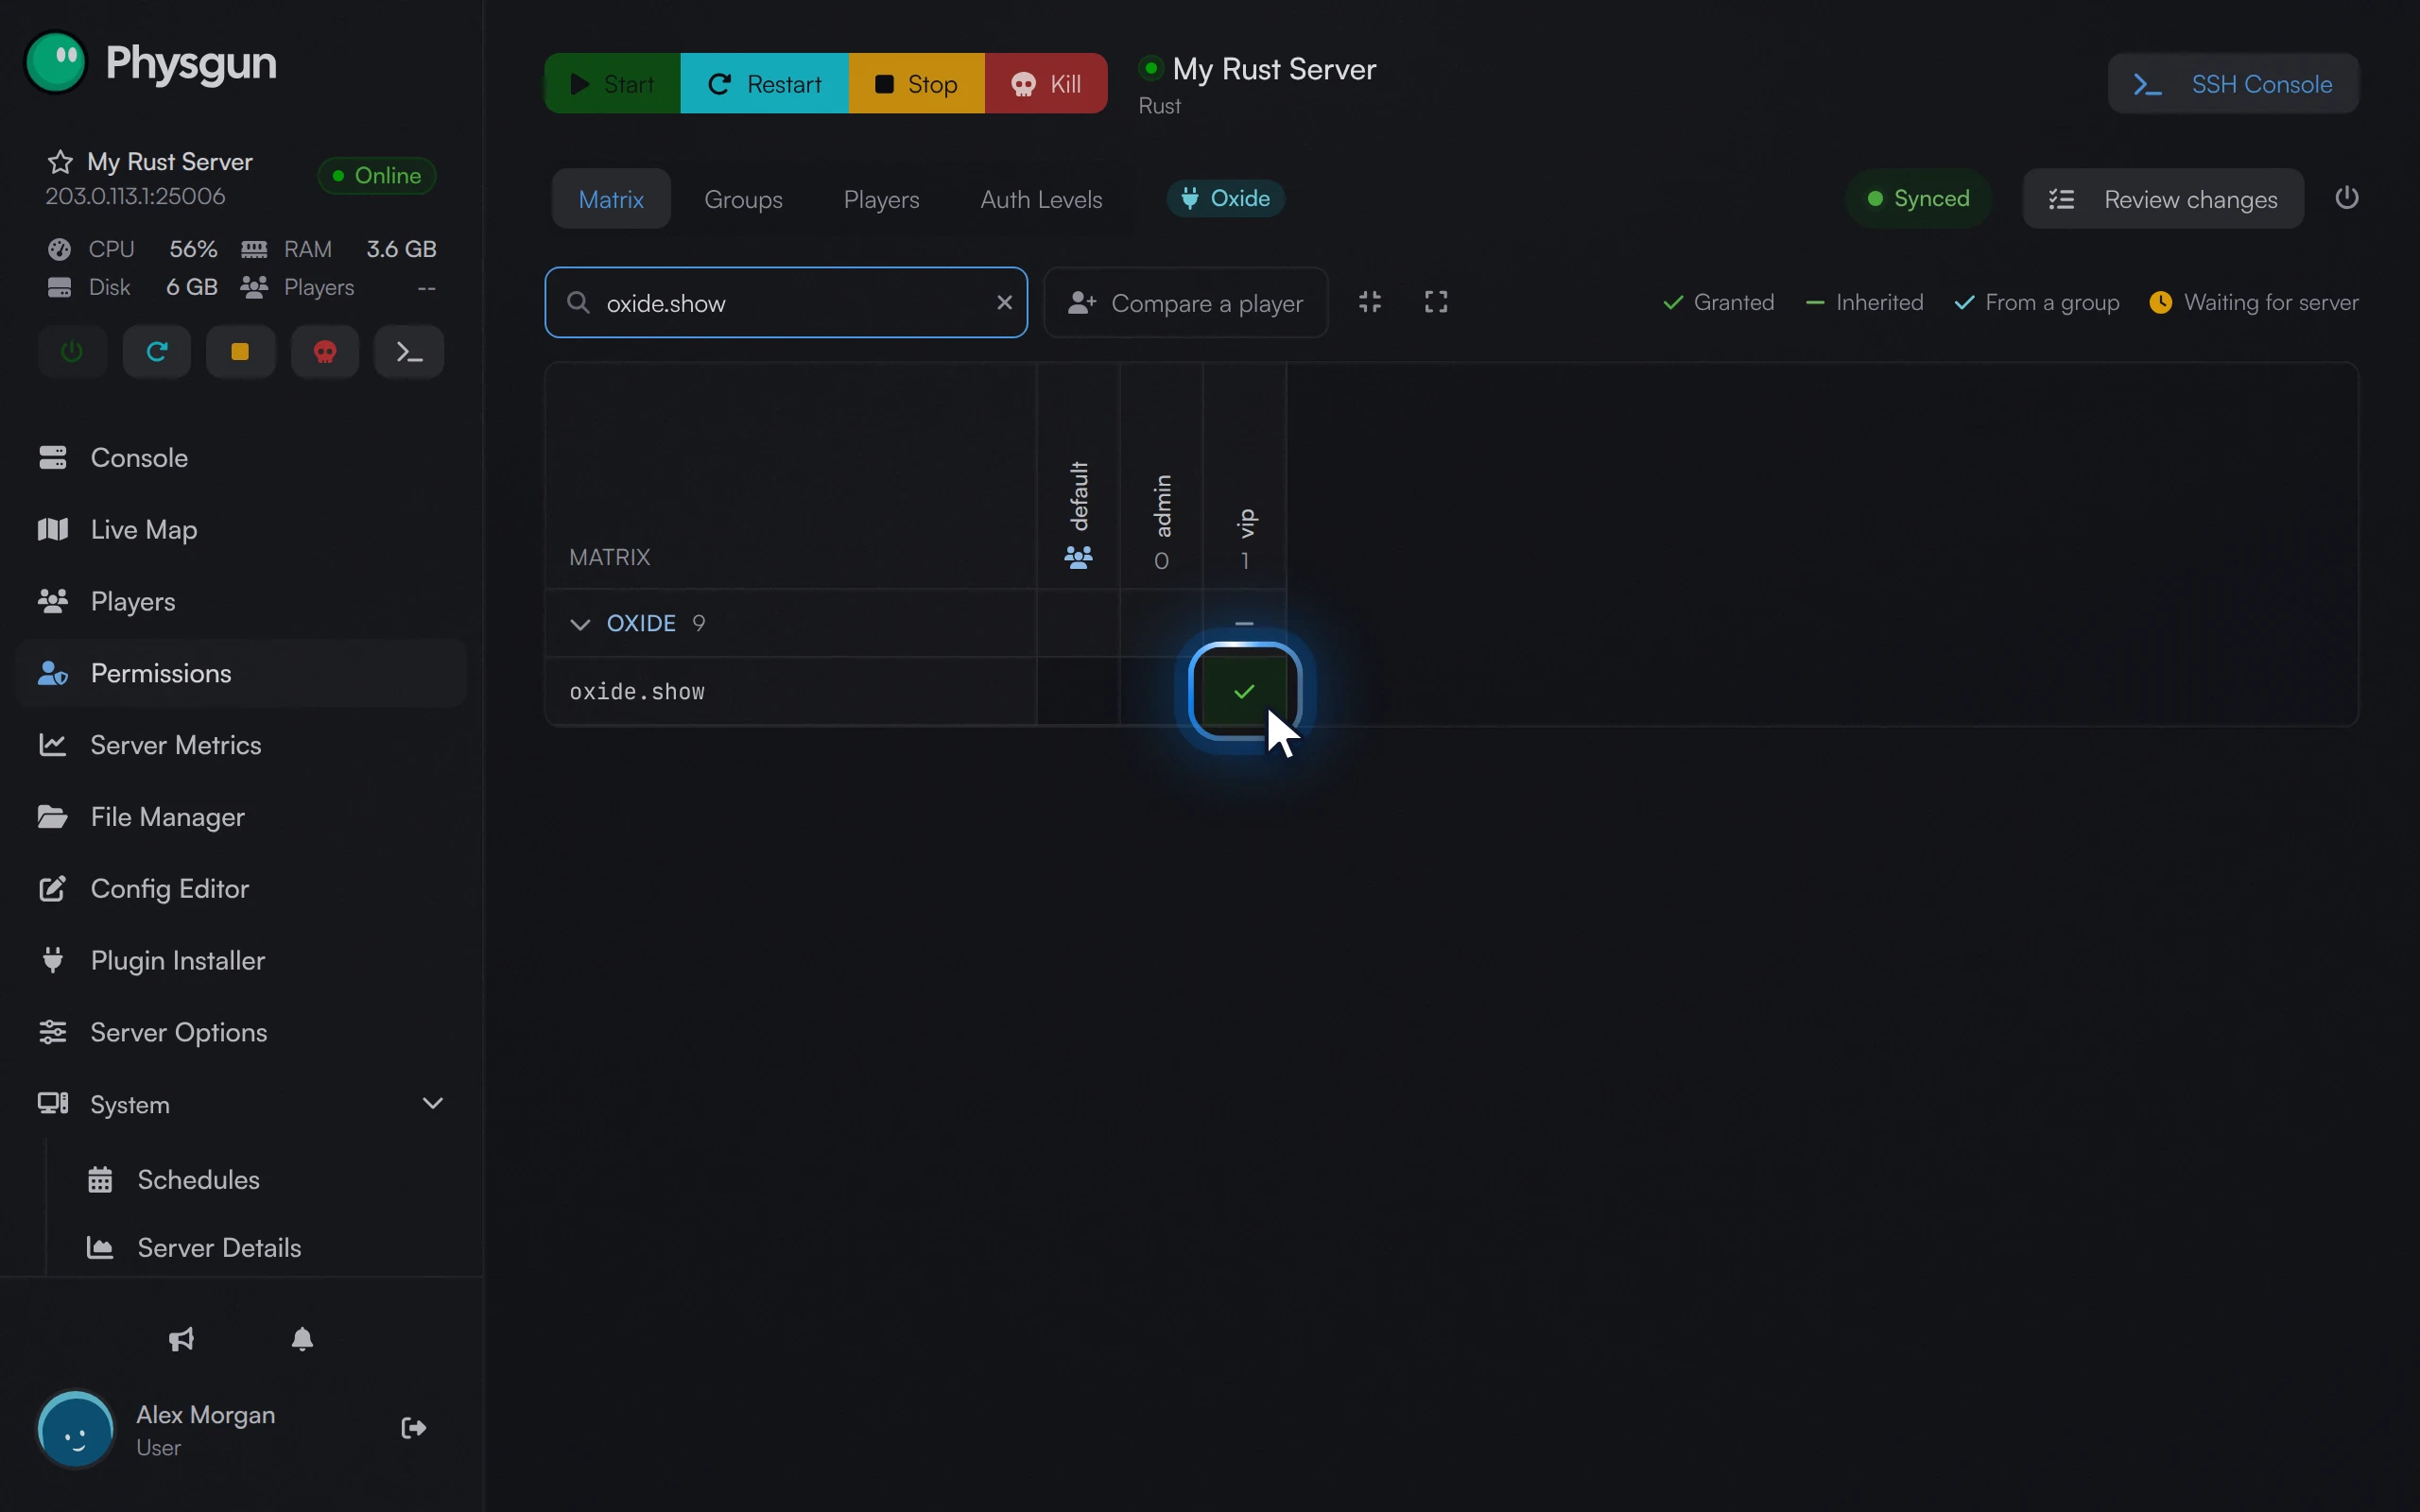Collapse the System sidebar section chevron
Viewport: 2420px width, 1512px height.
(x=432, y=1103)
